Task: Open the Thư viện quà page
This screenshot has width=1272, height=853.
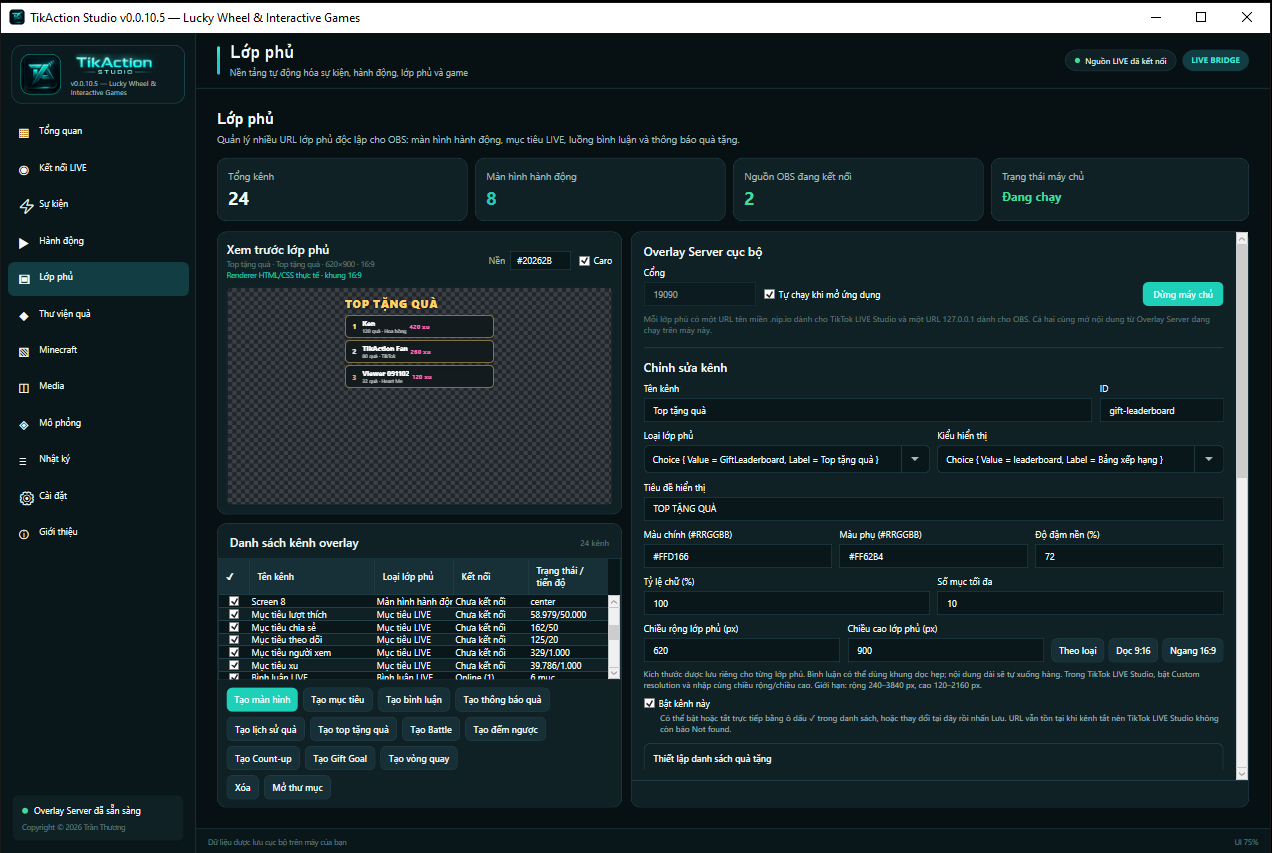Action: click(98, 314)
